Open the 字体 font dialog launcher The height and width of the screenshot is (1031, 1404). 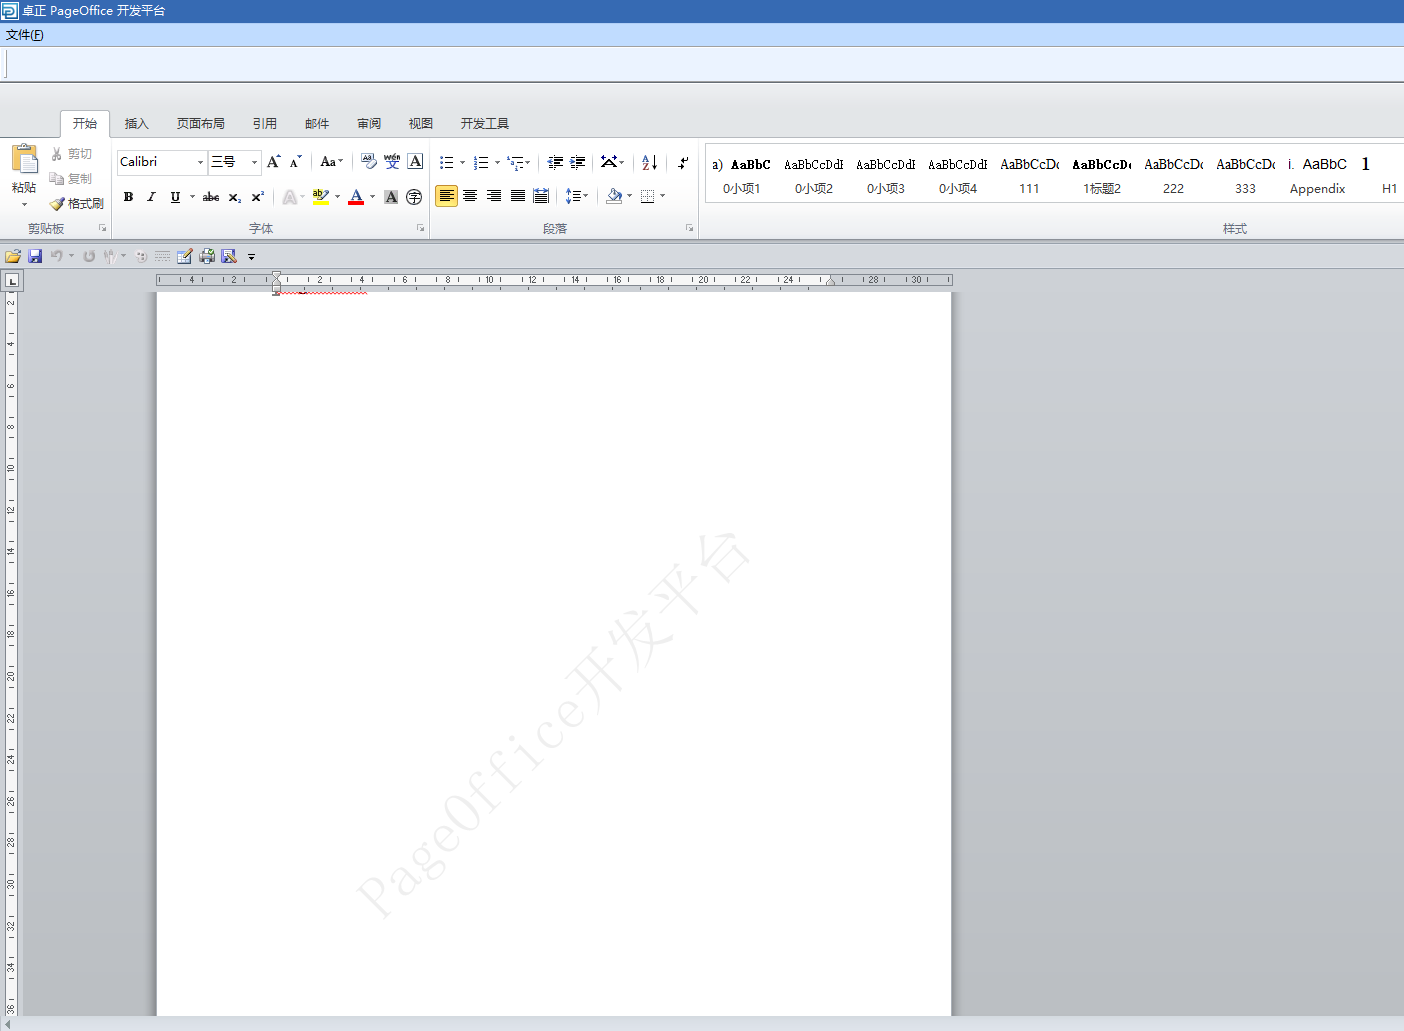(x=420, y=229)
